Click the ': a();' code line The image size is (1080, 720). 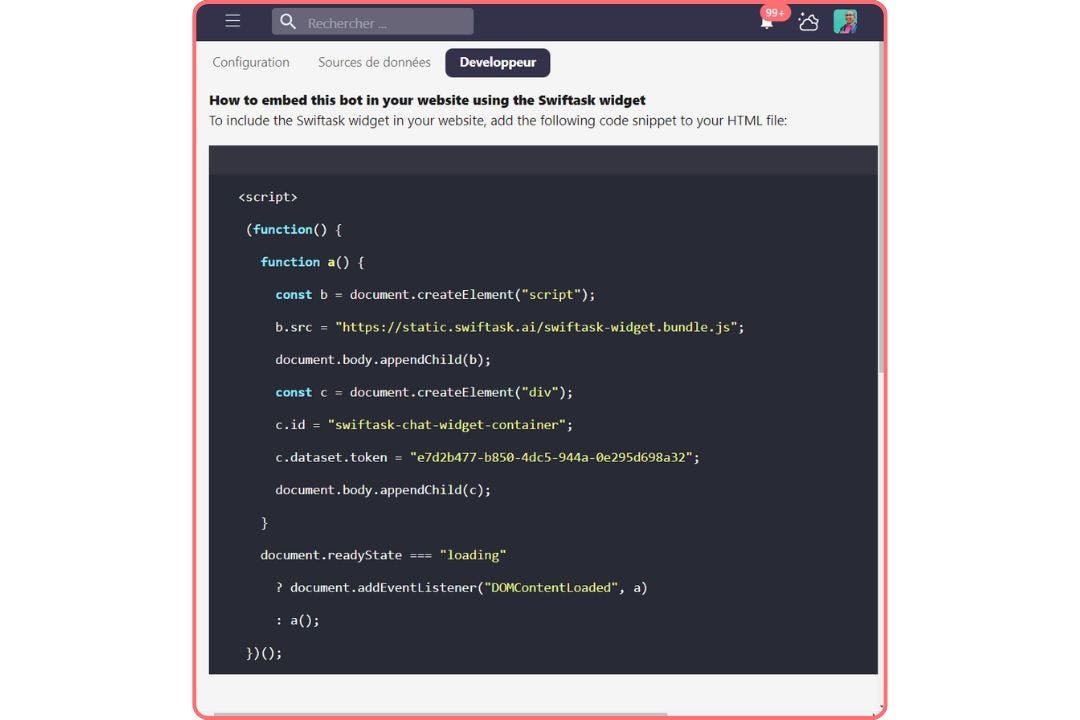pos(298,620)
